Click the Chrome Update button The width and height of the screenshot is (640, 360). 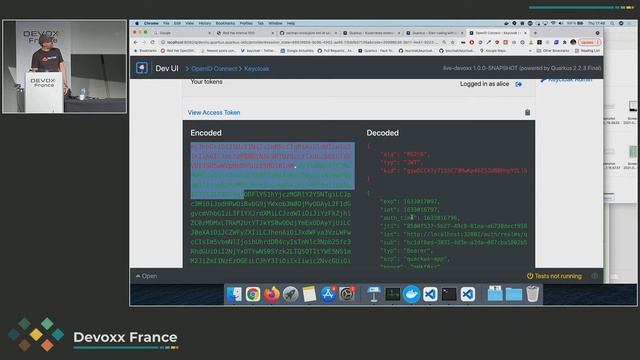pos(589,42)
